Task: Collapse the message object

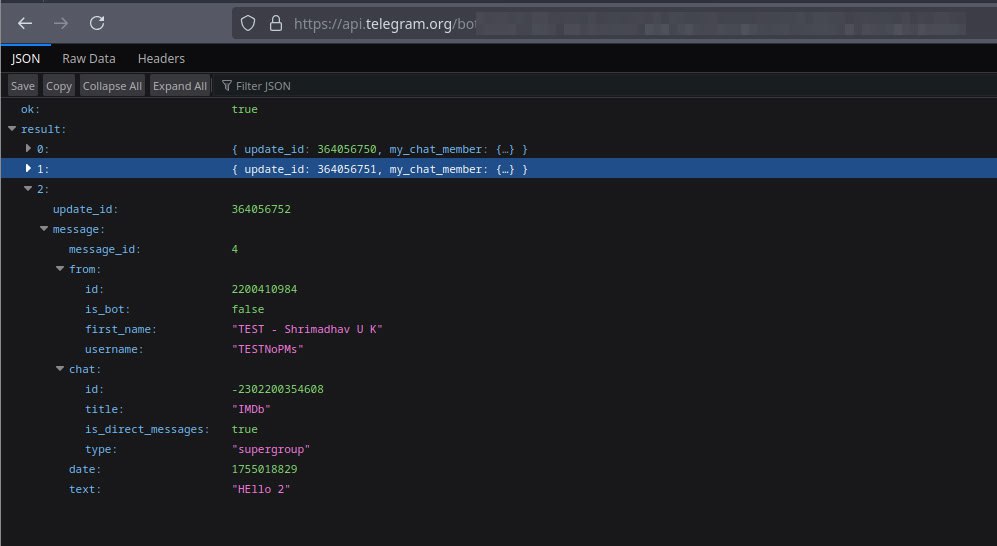Action: click(44, 229)
